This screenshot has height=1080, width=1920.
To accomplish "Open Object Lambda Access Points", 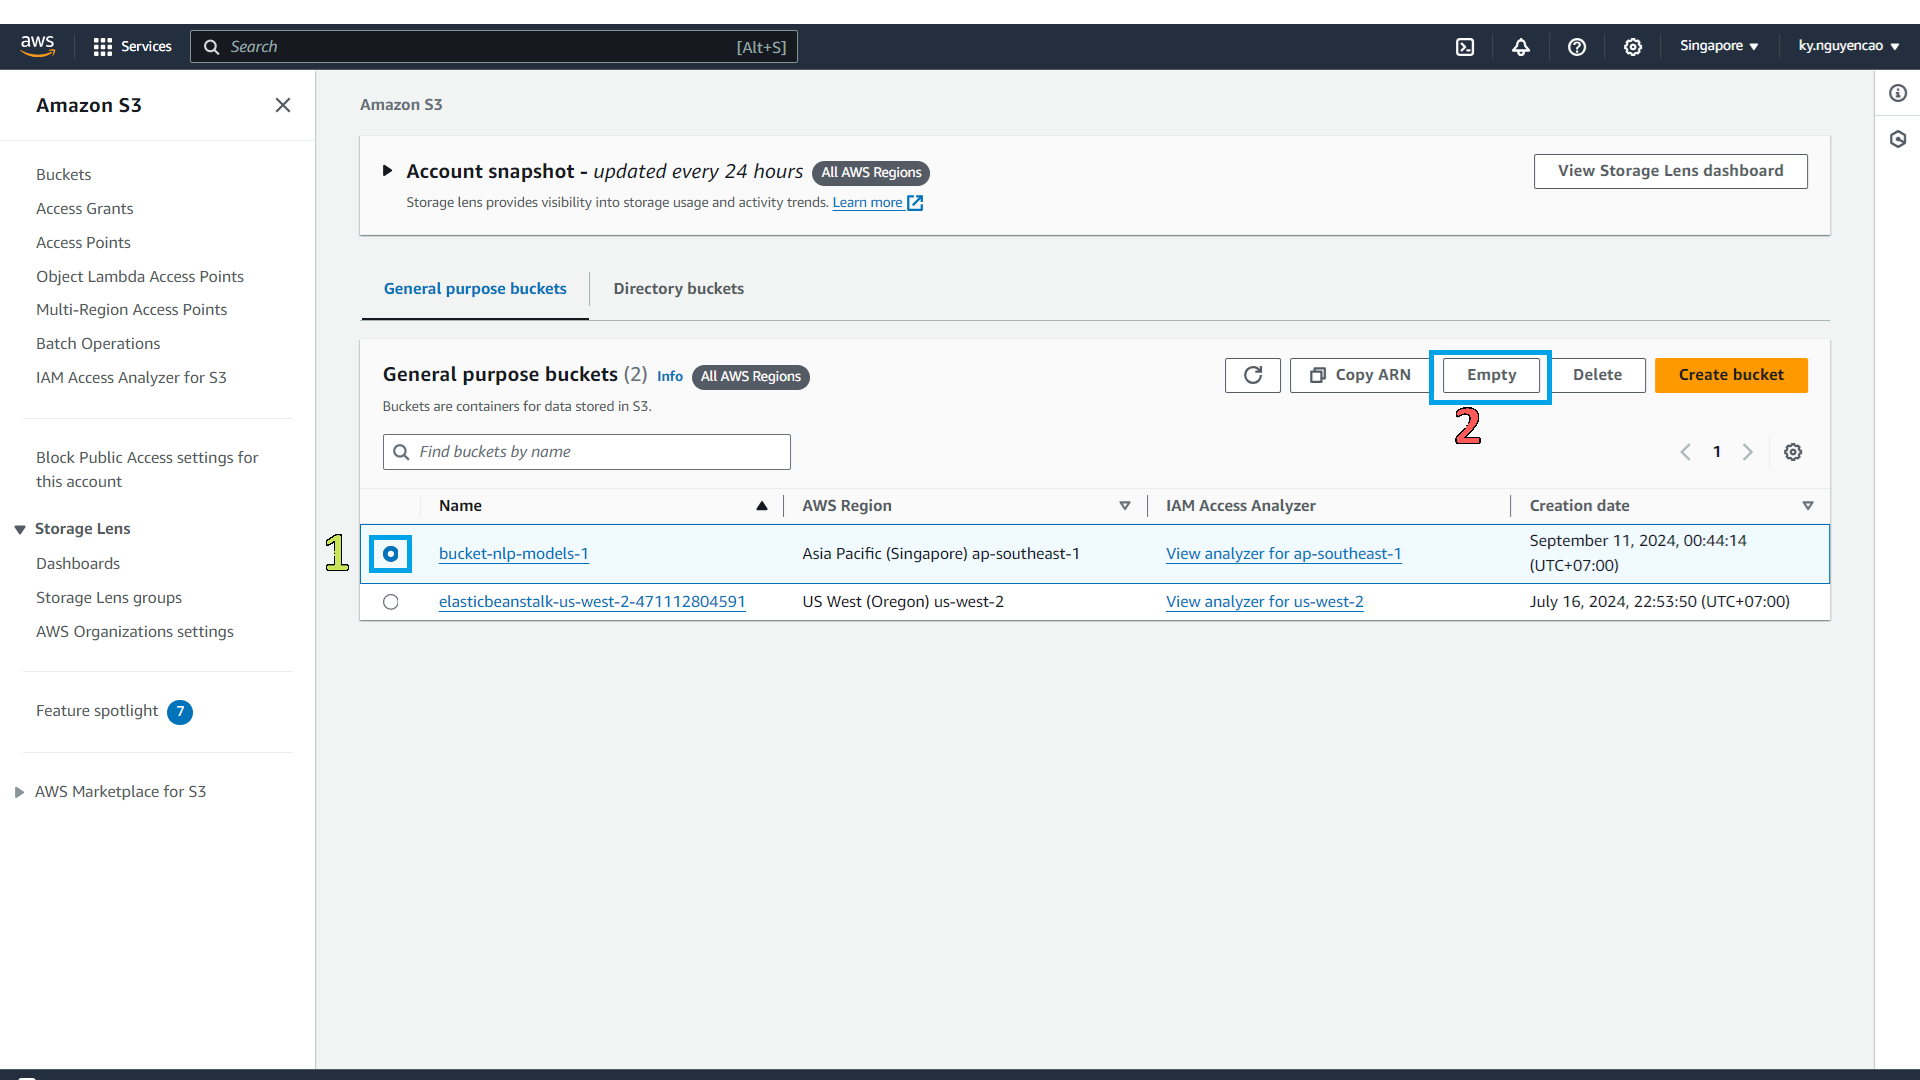I will (140, 277).
